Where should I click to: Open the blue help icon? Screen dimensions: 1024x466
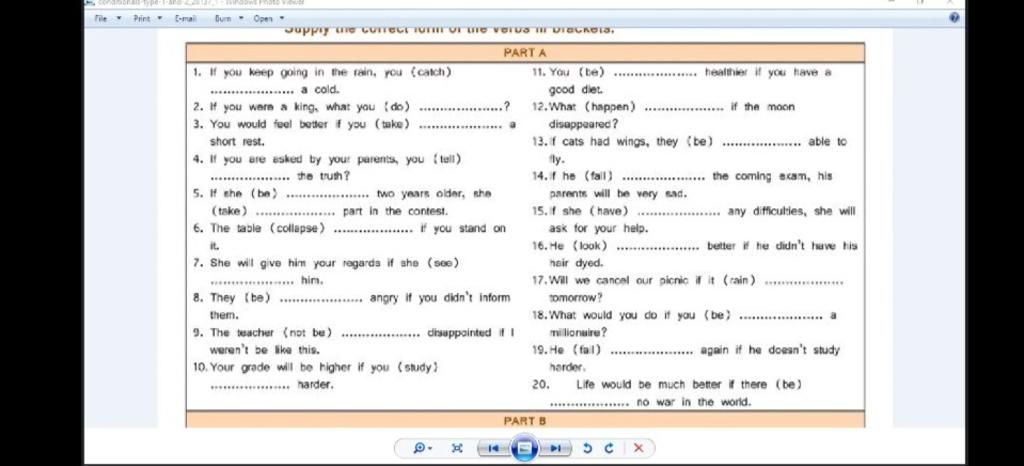pos(955,18)
